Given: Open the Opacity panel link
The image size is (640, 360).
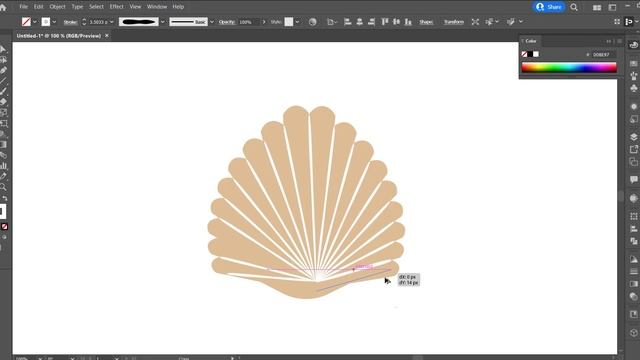Looking at the screenshot, I should point(227,22).
